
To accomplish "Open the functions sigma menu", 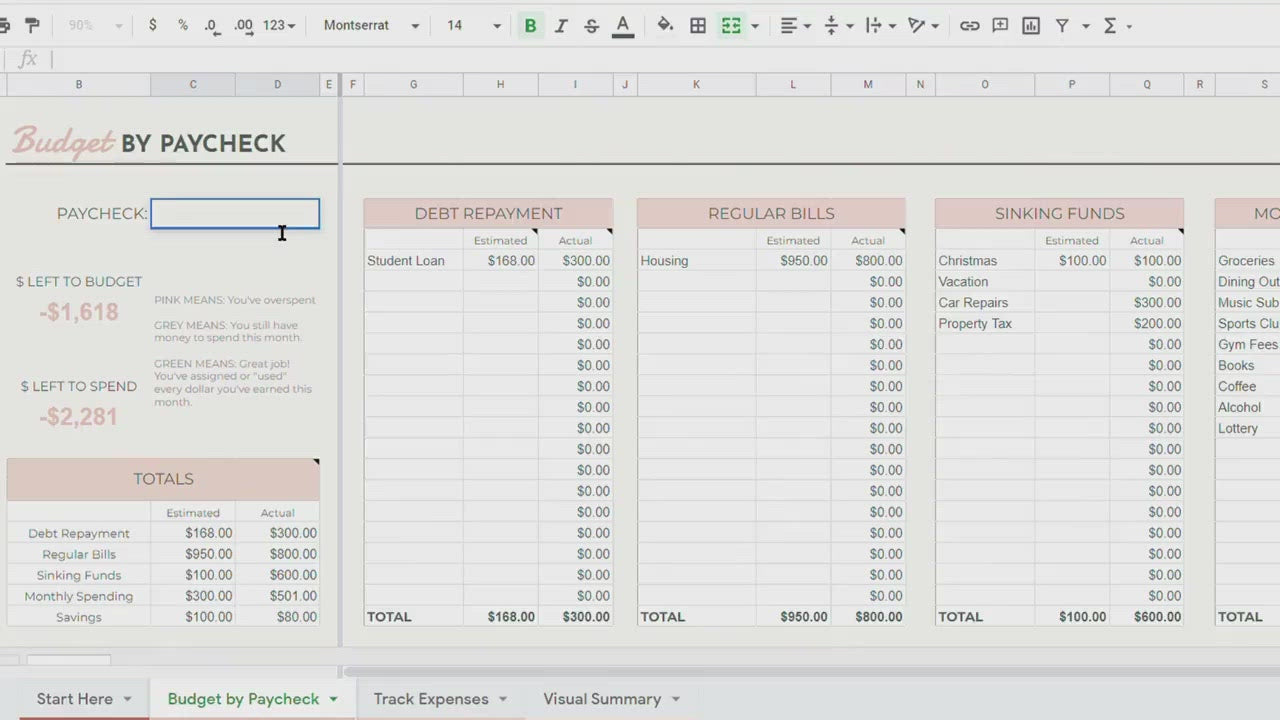I will tap(1110, 25).
